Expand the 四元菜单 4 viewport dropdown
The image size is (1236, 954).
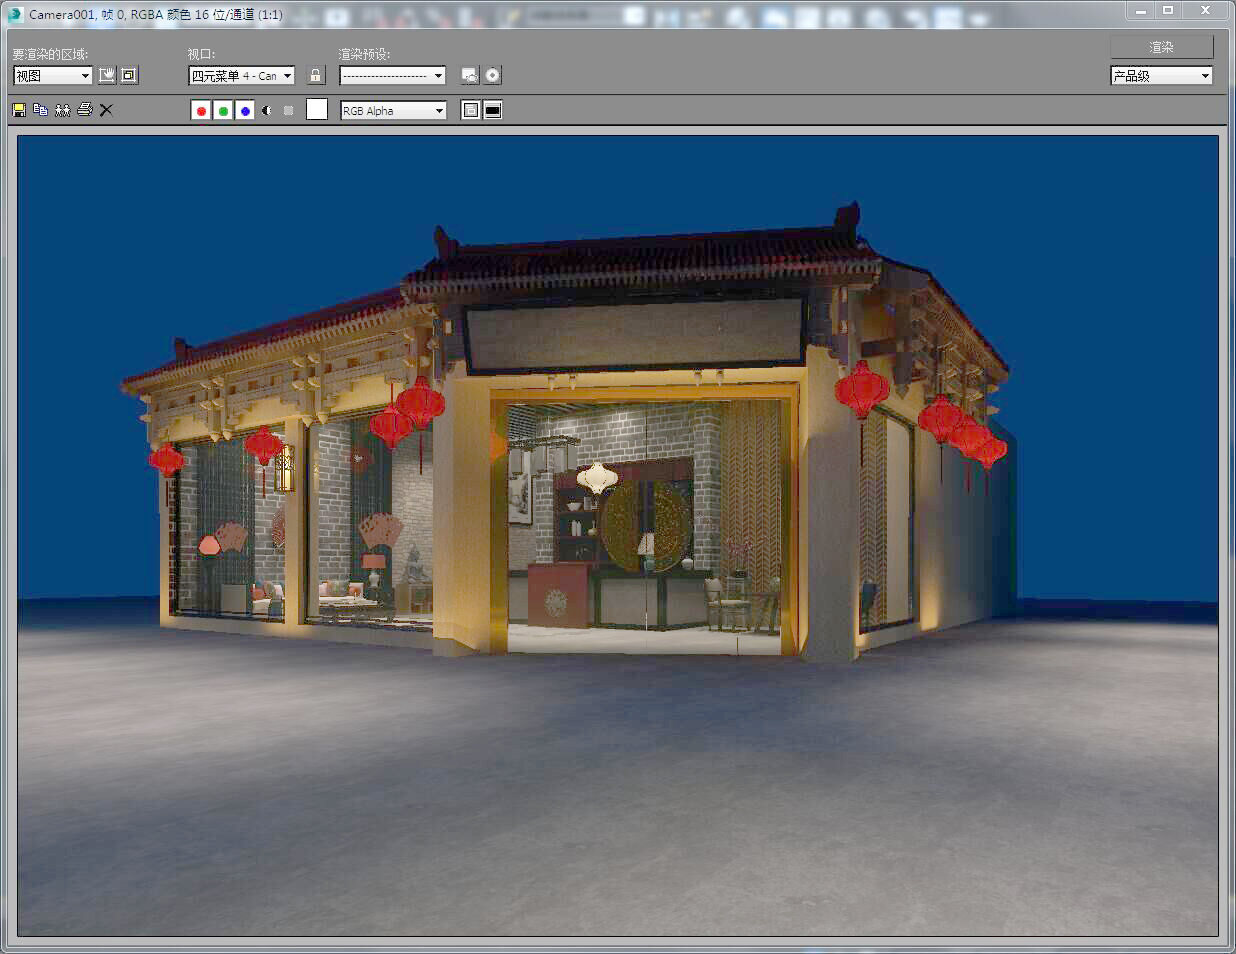tap(287, 76)
